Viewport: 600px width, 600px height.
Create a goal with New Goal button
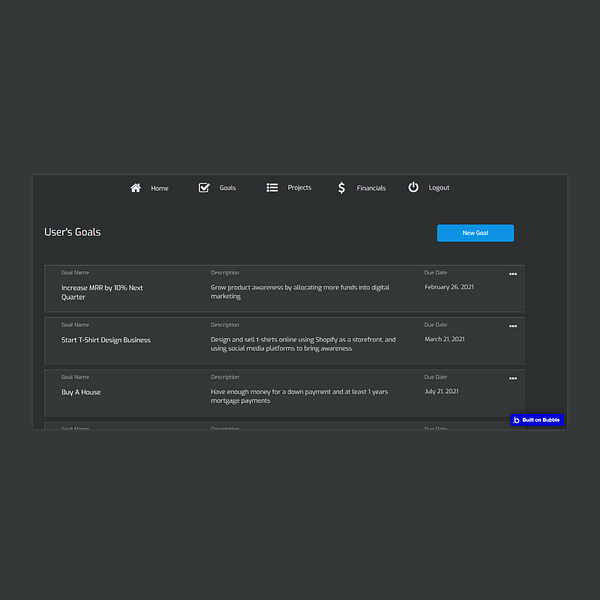[475, 233]
